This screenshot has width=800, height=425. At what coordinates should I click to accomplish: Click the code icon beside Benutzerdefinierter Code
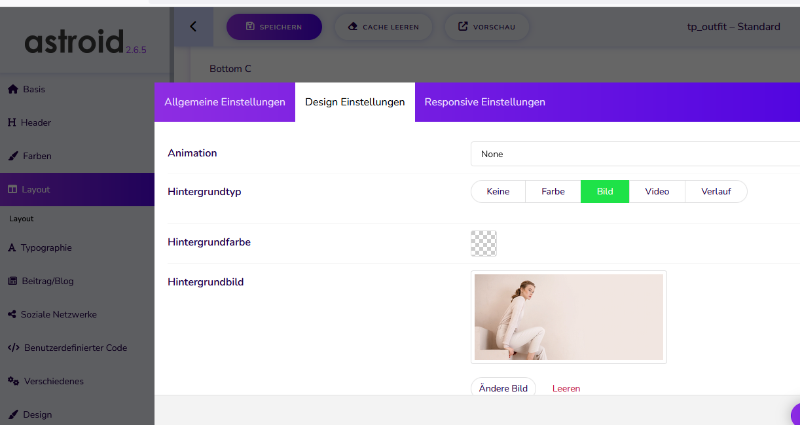coord(14,348)
